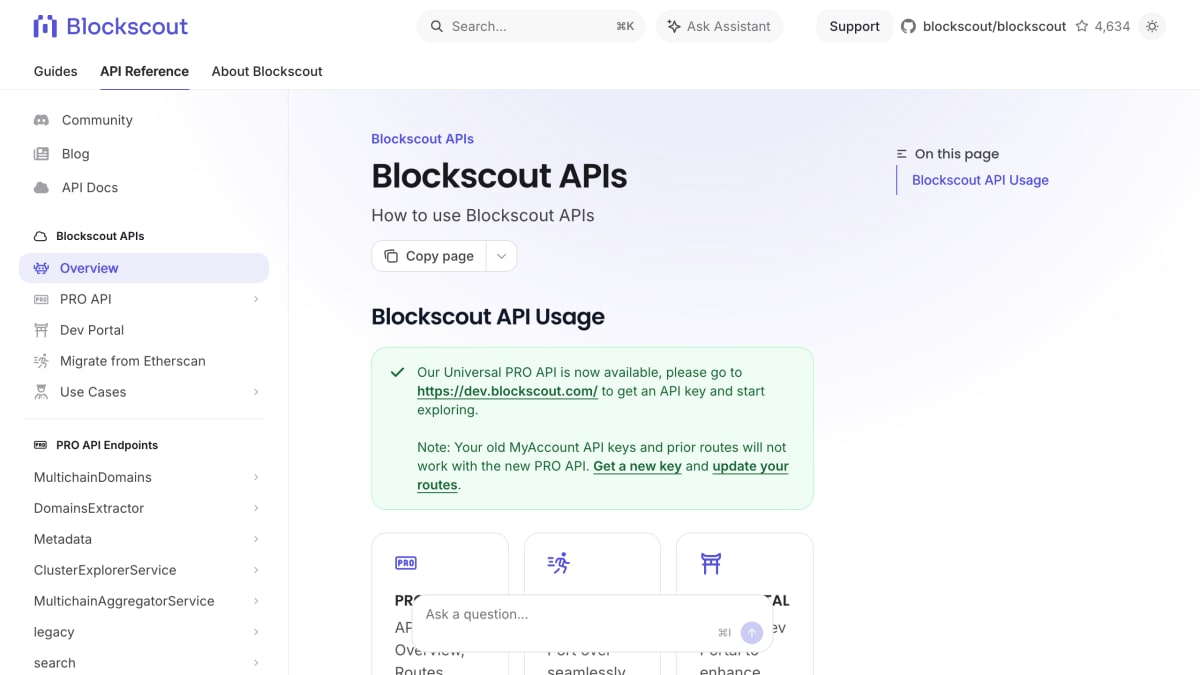Open the Copy page dropdown arrow

[x=501, y=256]
